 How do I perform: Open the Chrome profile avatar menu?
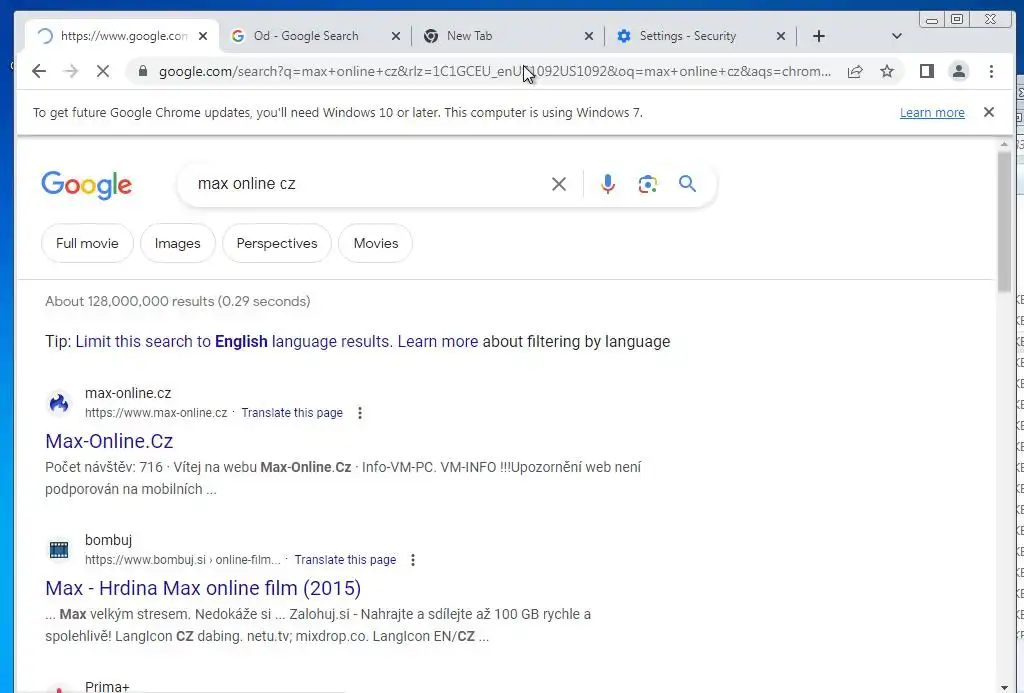point(959,71)
